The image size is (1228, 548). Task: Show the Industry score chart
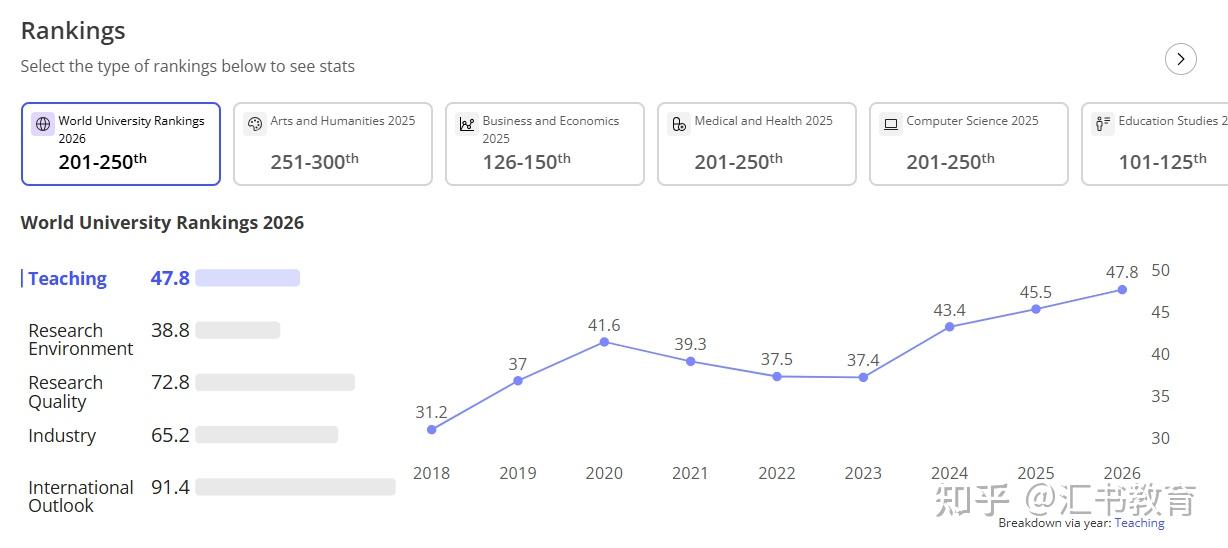click(62, 436)
